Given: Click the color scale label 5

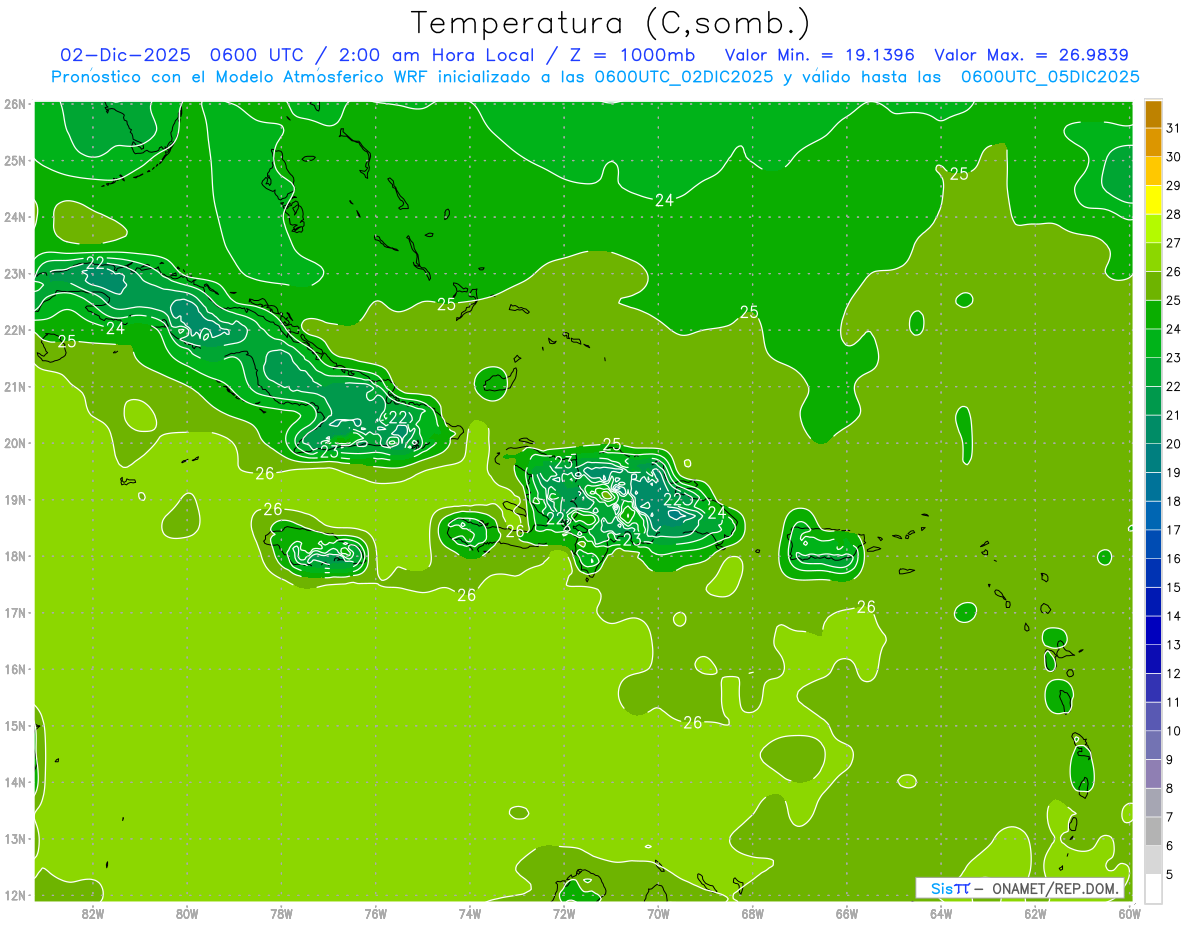Looking at the screenshot, I should pyautogui.click(x=1171, y=875).
